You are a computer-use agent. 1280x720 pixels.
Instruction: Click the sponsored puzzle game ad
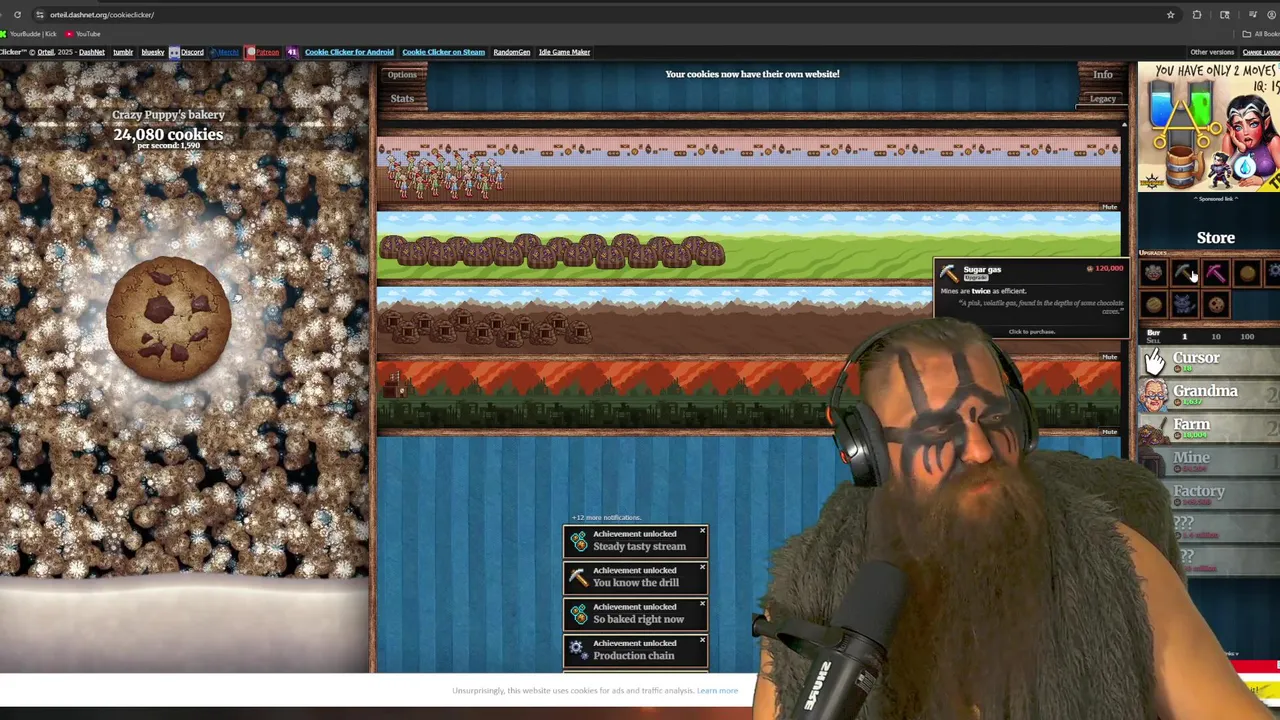pyautogui.click(x=1209, y=127)
